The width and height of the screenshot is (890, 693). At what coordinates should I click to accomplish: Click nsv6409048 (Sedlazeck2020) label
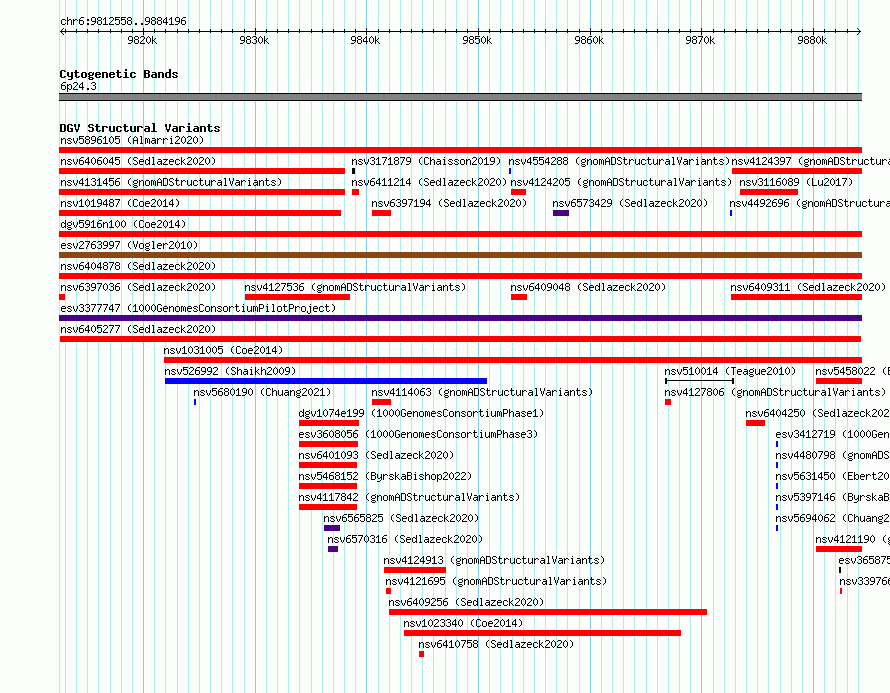(588, 287)
